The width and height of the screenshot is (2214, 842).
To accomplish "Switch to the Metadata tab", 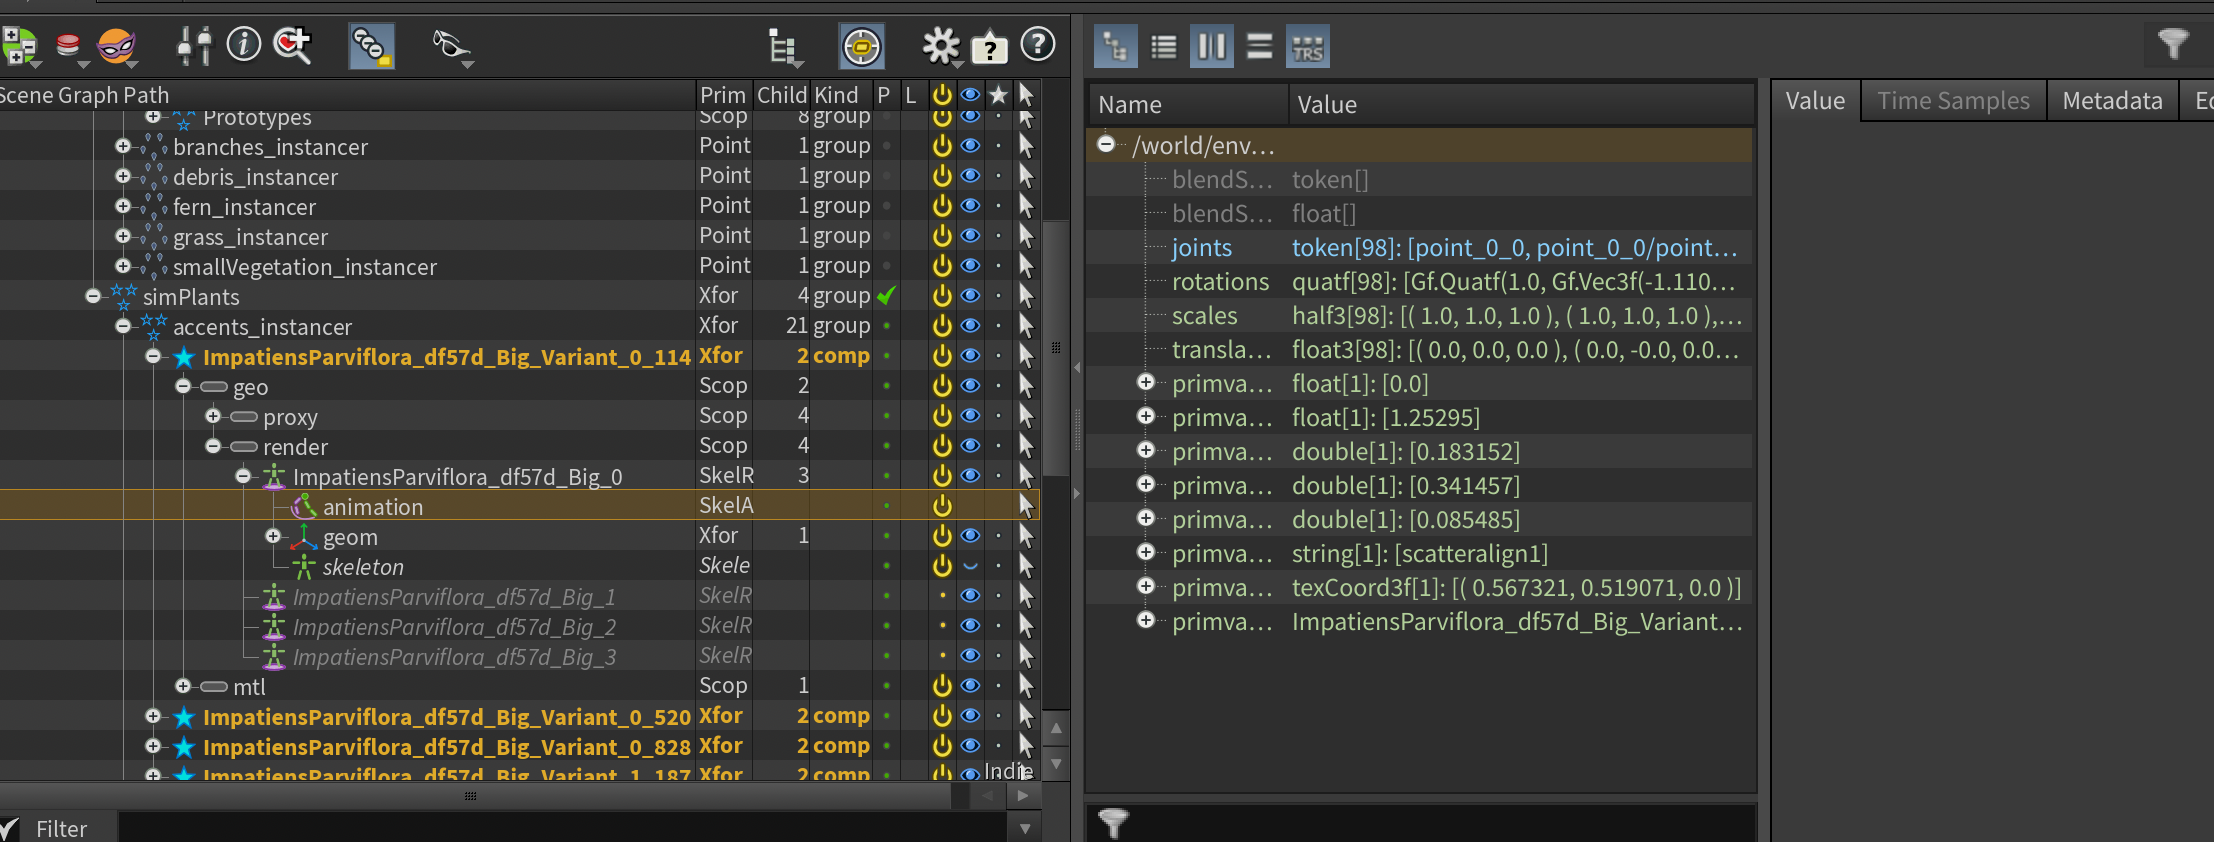I will click(x=2112, y=101).
